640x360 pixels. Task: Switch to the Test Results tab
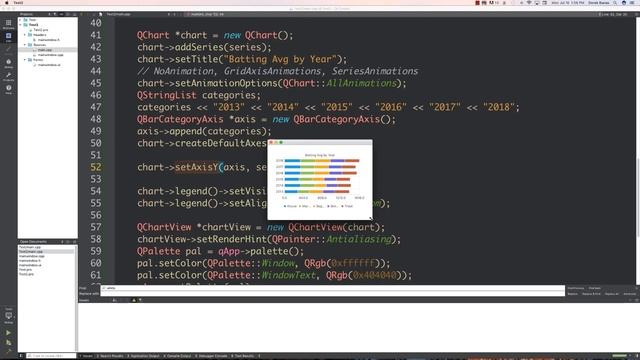click(243, 356)
